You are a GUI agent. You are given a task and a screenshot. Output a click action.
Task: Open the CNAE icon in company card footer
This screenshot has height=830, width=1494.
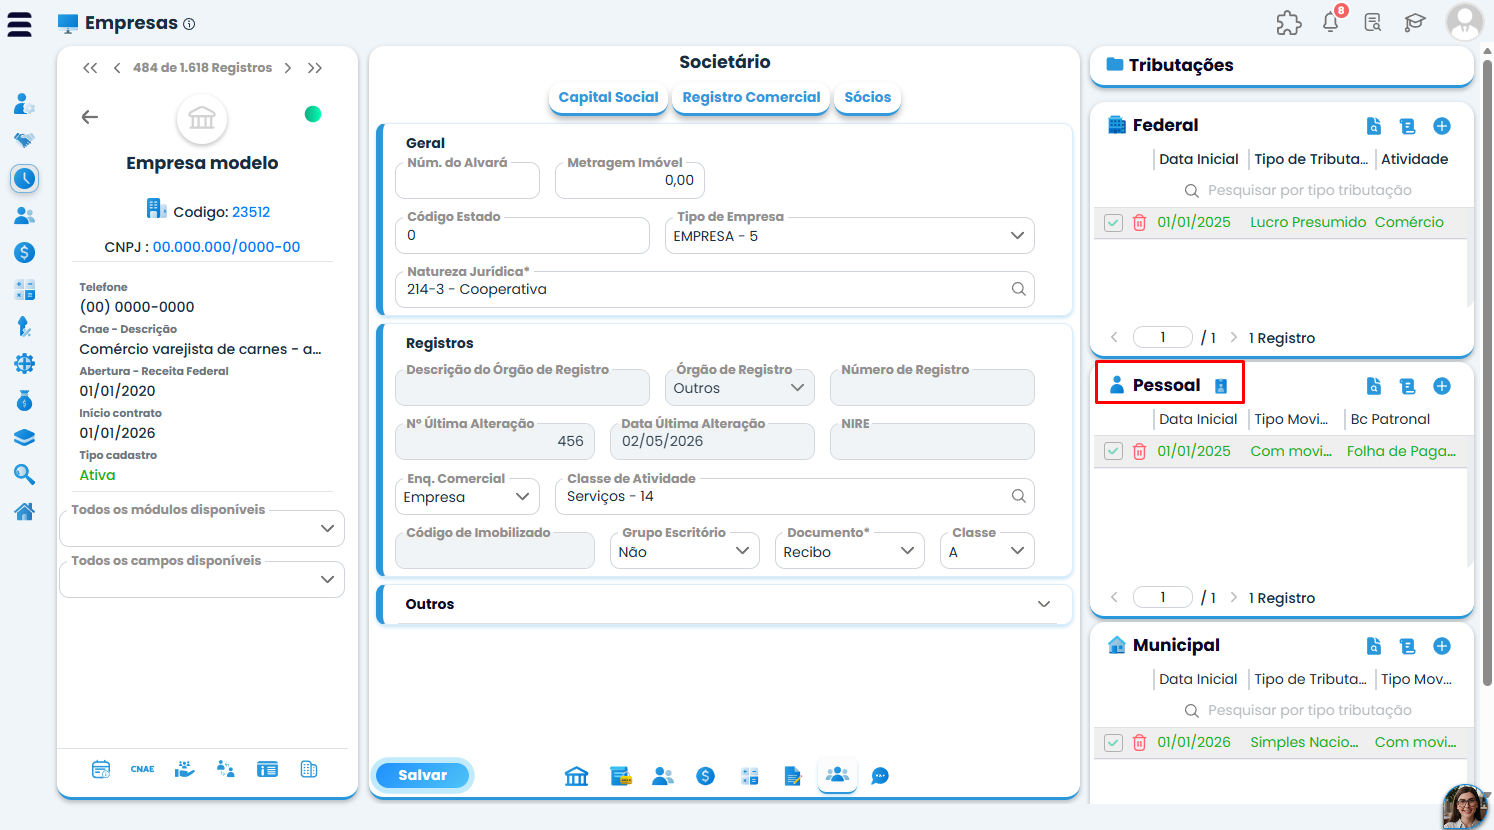[x=143, y=769]
